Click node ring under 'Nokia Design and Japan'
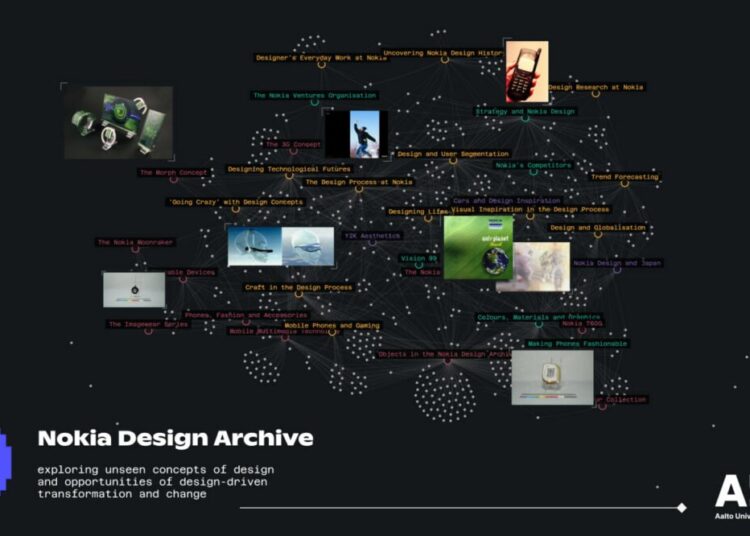This screenshot has height=536, width=750. [x=617, y=270]
